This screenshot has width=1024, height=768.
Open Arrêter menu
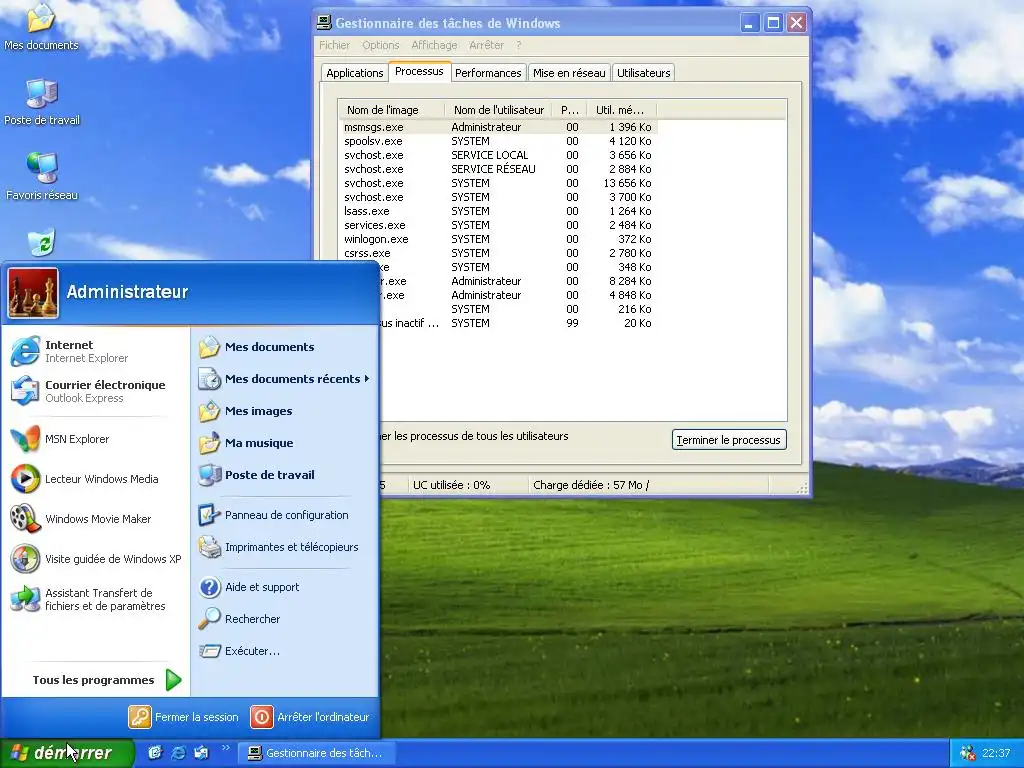[x=487, y=45]
